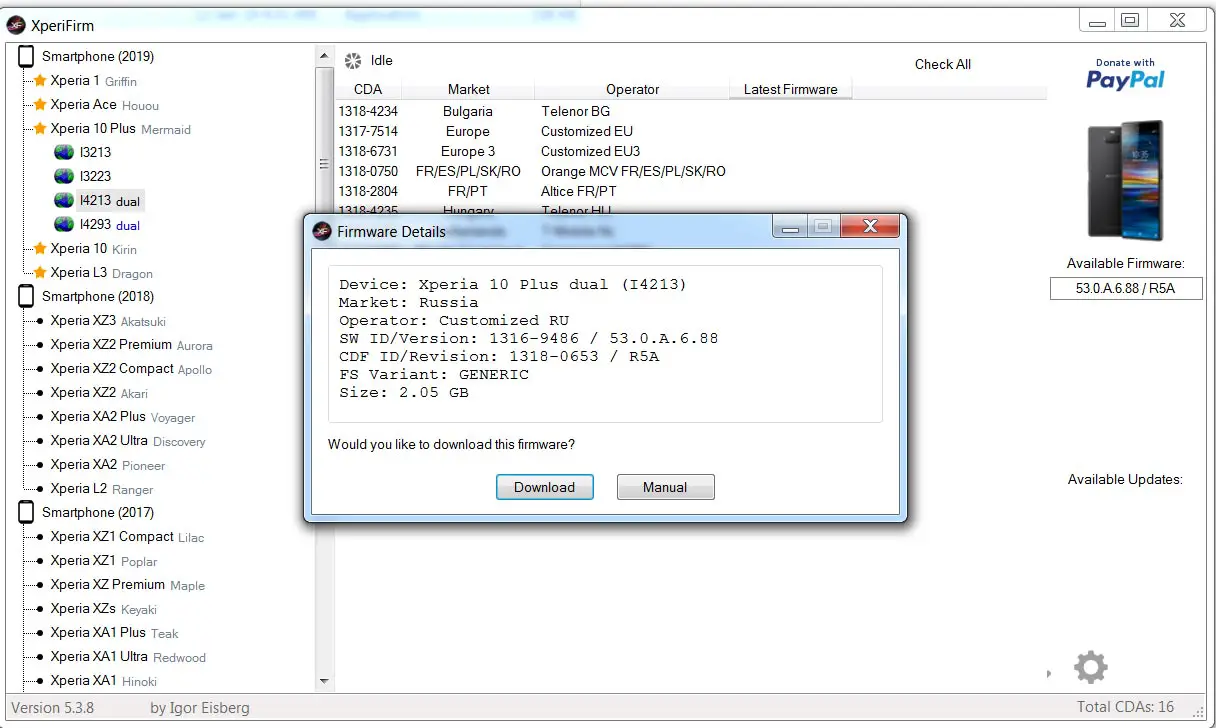Viewport: 1216px width, 728px height.
Task: Click the Manual button in Firmware Details
Action: [665, 487]
